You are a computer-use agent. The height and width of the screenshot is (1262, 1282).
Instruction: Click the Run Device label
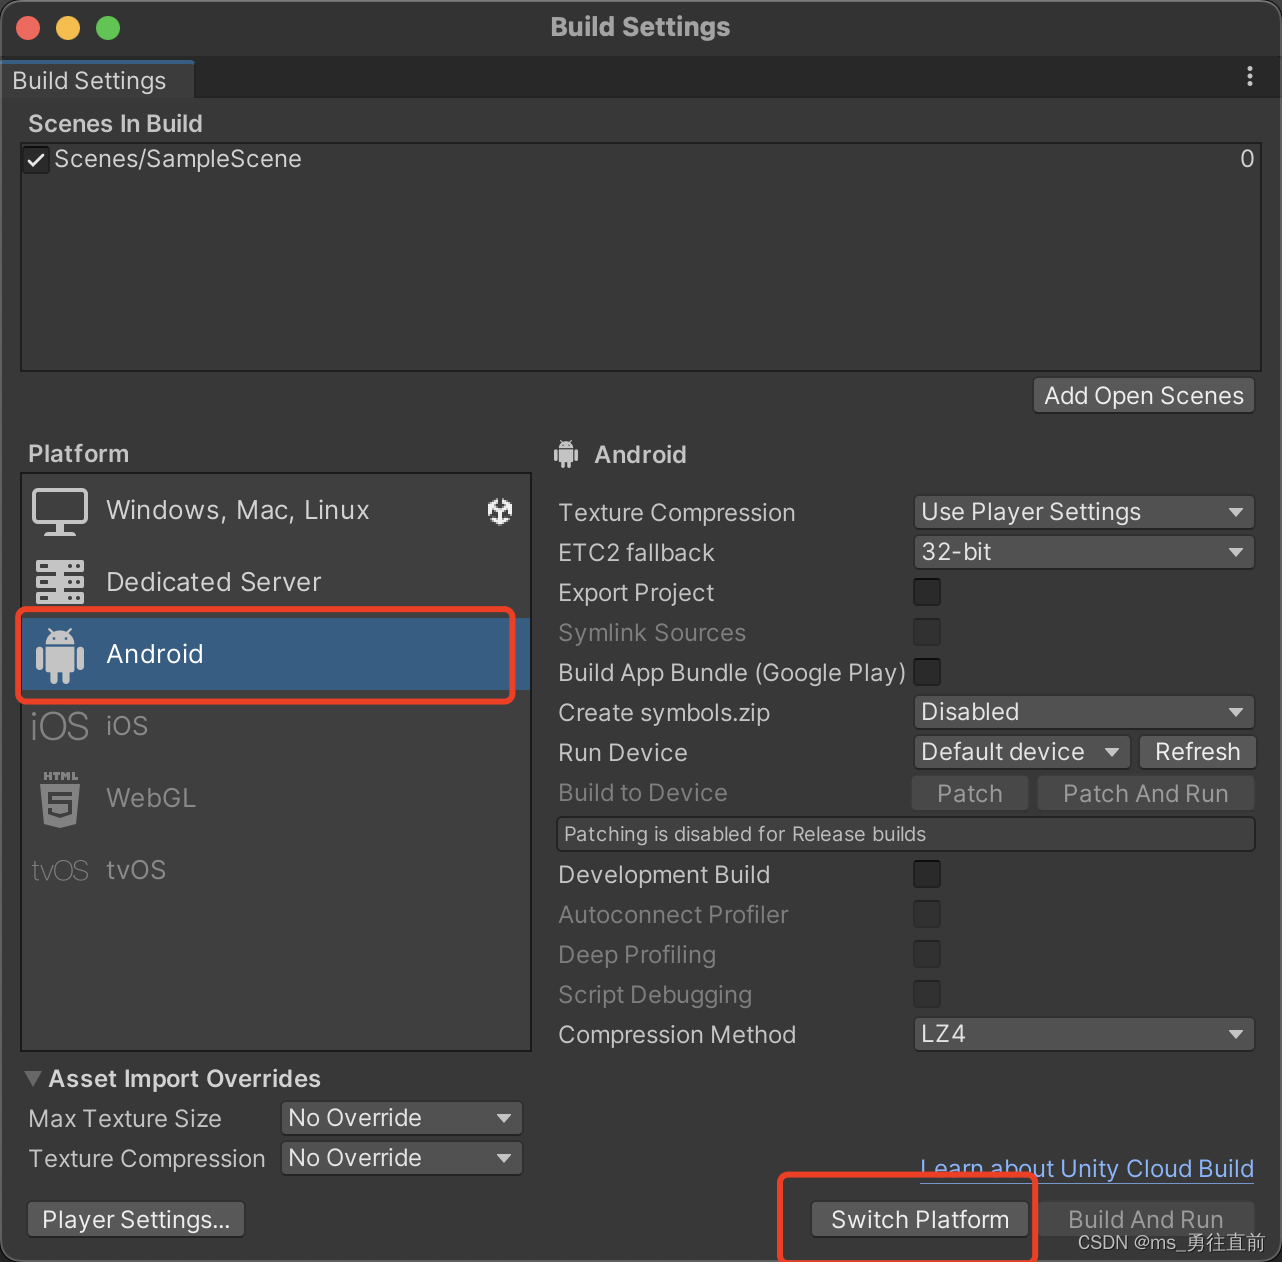623,753
